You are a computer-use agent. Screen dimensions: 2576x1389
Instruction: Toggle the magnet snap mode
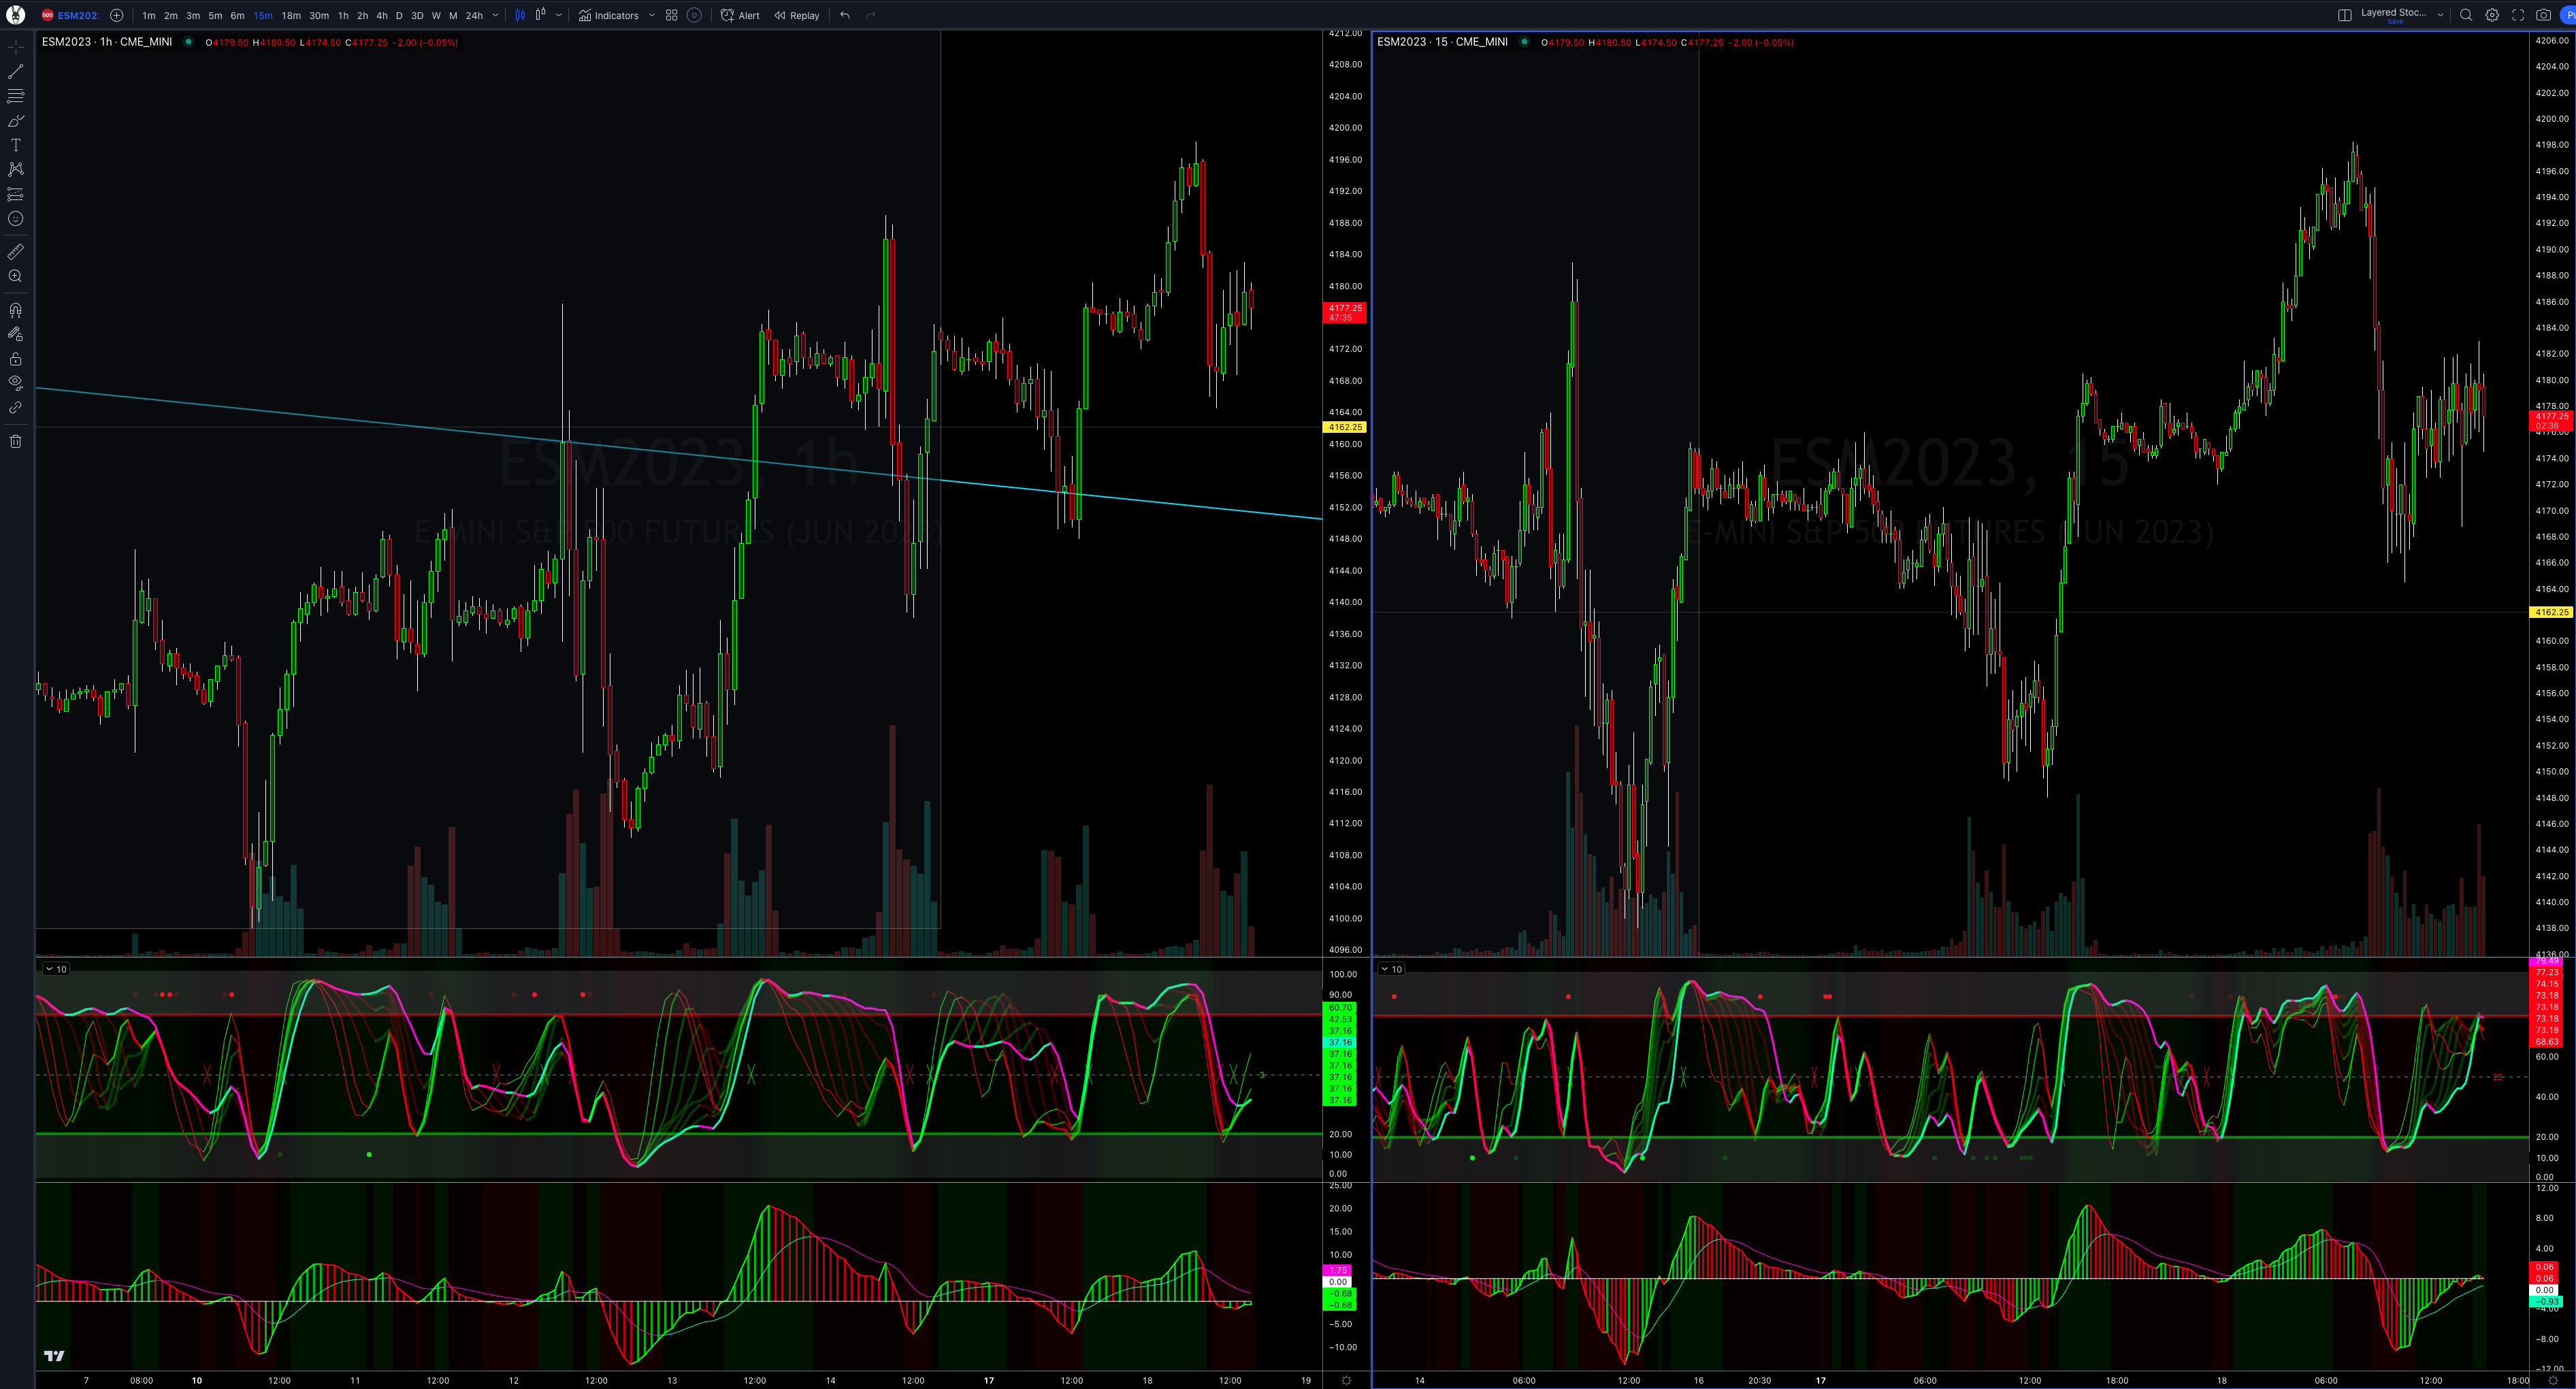(15, 310)
